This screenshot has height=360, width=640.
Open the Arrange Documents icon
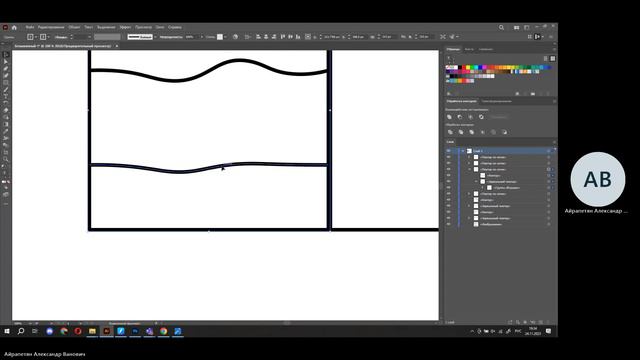pos(516,27)
